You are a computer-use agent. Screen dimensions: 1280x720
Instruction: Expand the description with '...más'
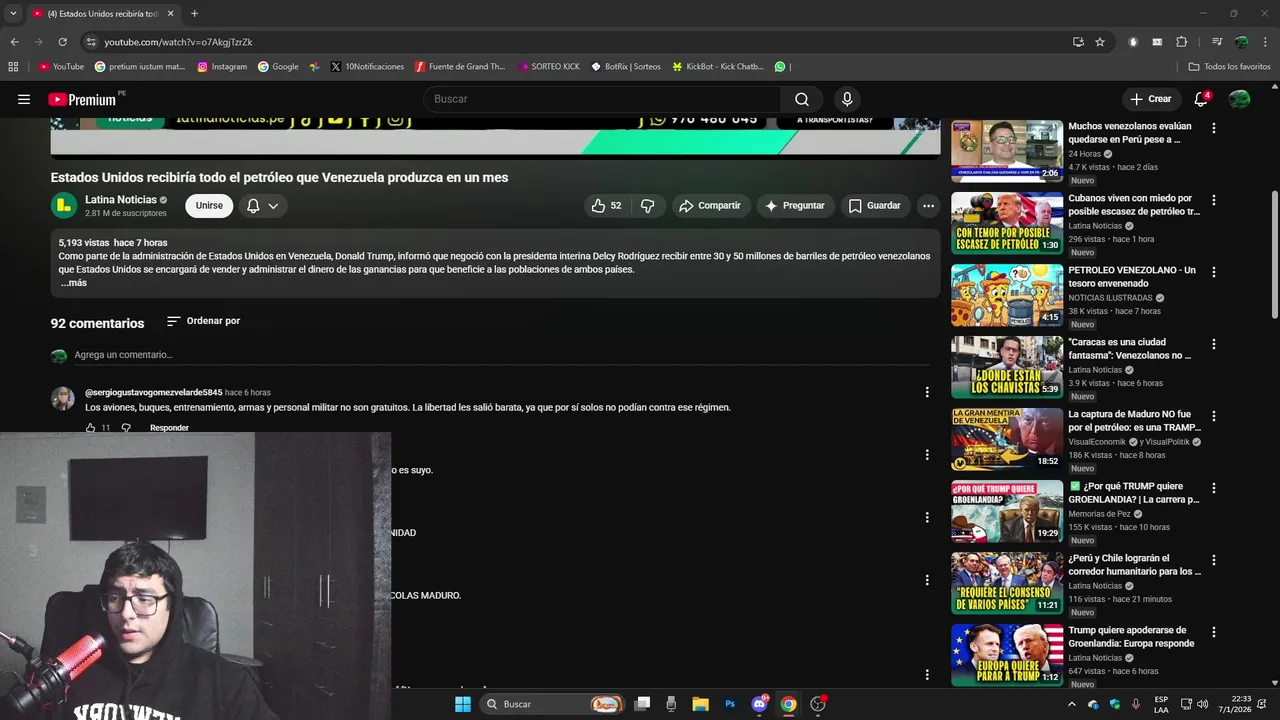(74, 283)
